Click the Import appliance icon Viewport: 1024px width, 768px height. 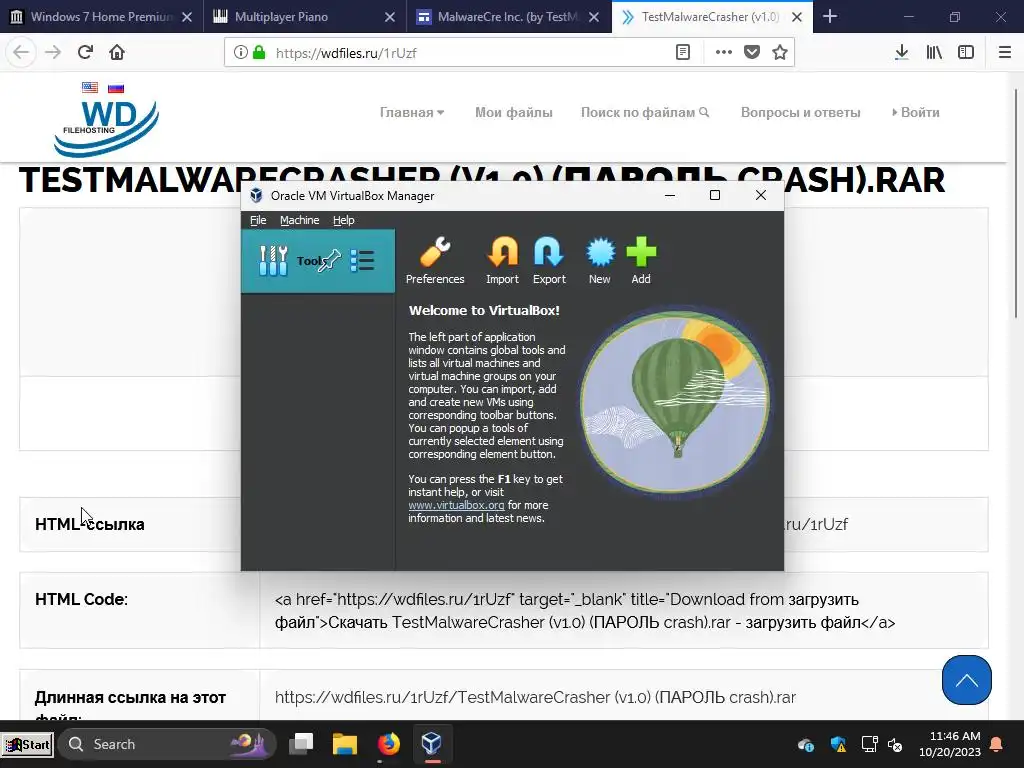502,261
